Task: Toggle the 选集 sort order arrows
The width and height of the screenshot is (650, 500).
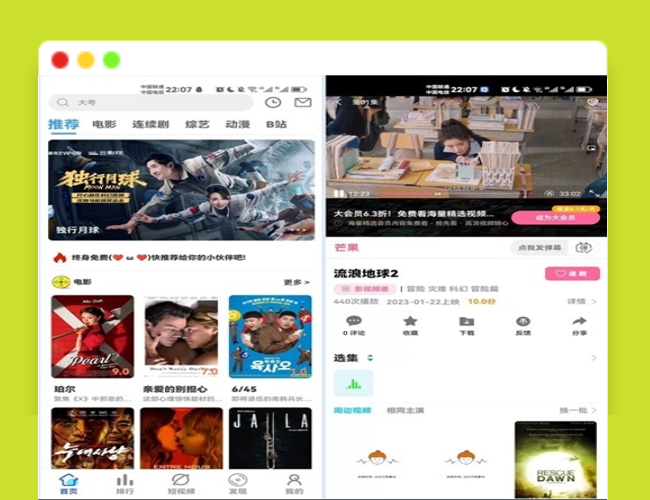Action: click(370, 358)
